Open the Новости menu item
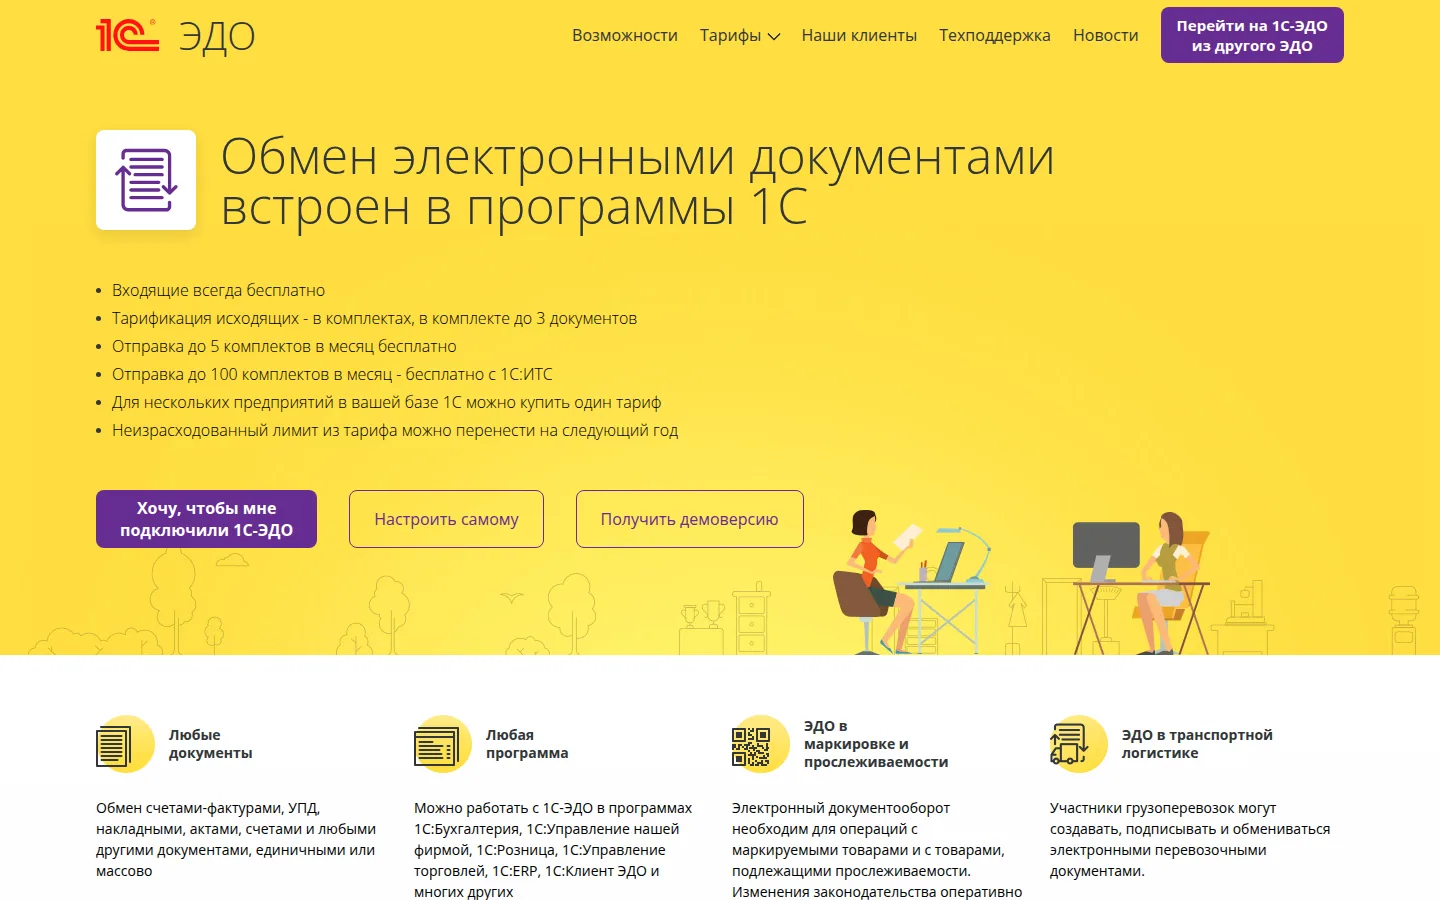This screenshot has width=1440, height=900. [1106, 35]
